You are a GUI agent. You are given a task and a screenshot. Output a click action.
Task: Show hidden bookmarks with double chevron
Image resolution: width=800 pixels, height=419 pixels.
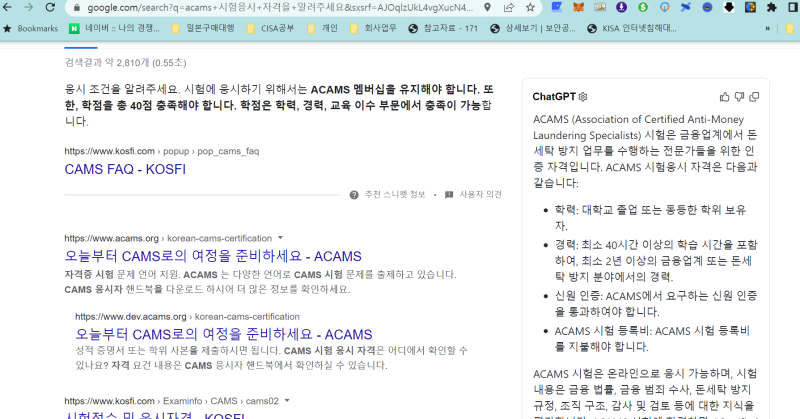[767, 29]
